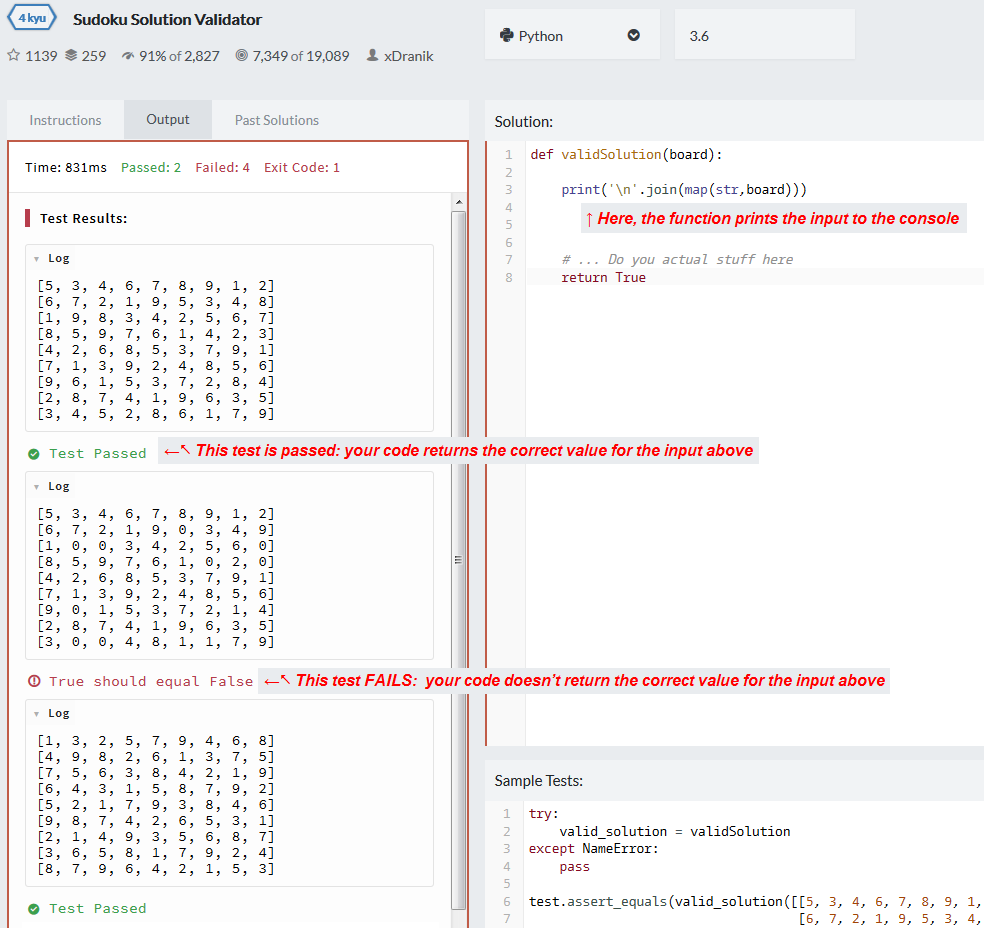The image size is (984, 934).
Task: Click the 'Sample Tests:' panel heading
Action: [x=538, y=781]
